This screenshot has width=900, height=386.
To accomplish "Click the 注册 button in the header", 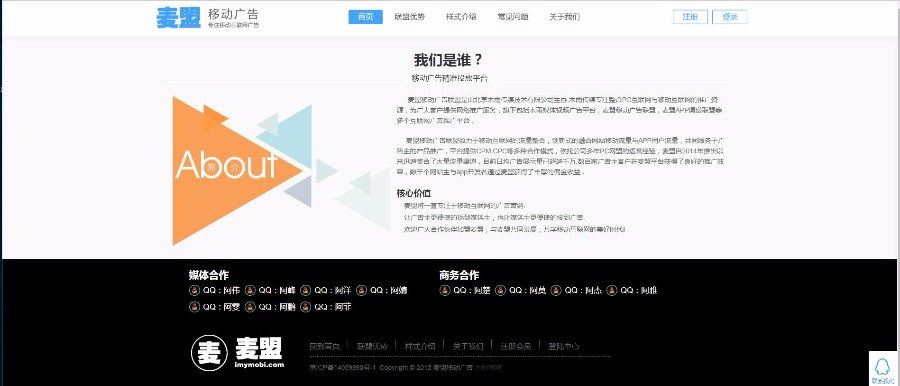I will [x=690, y=17].
